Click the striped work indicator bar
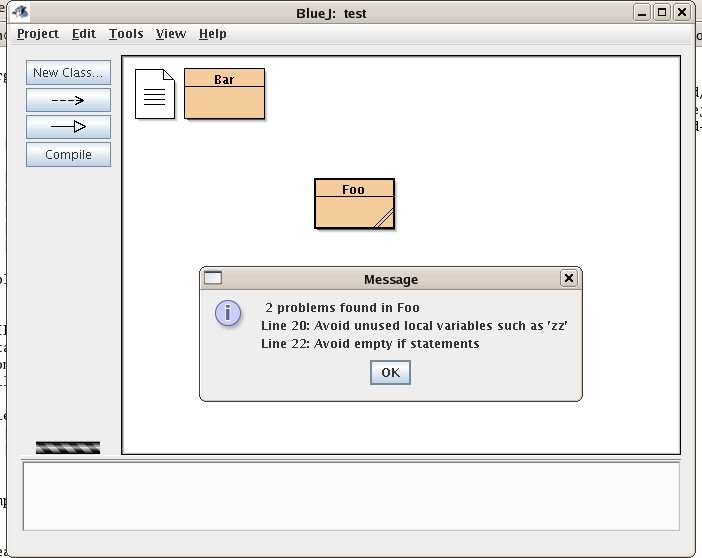This screenshot has height=558, width=702. click(x=68, y=447)
